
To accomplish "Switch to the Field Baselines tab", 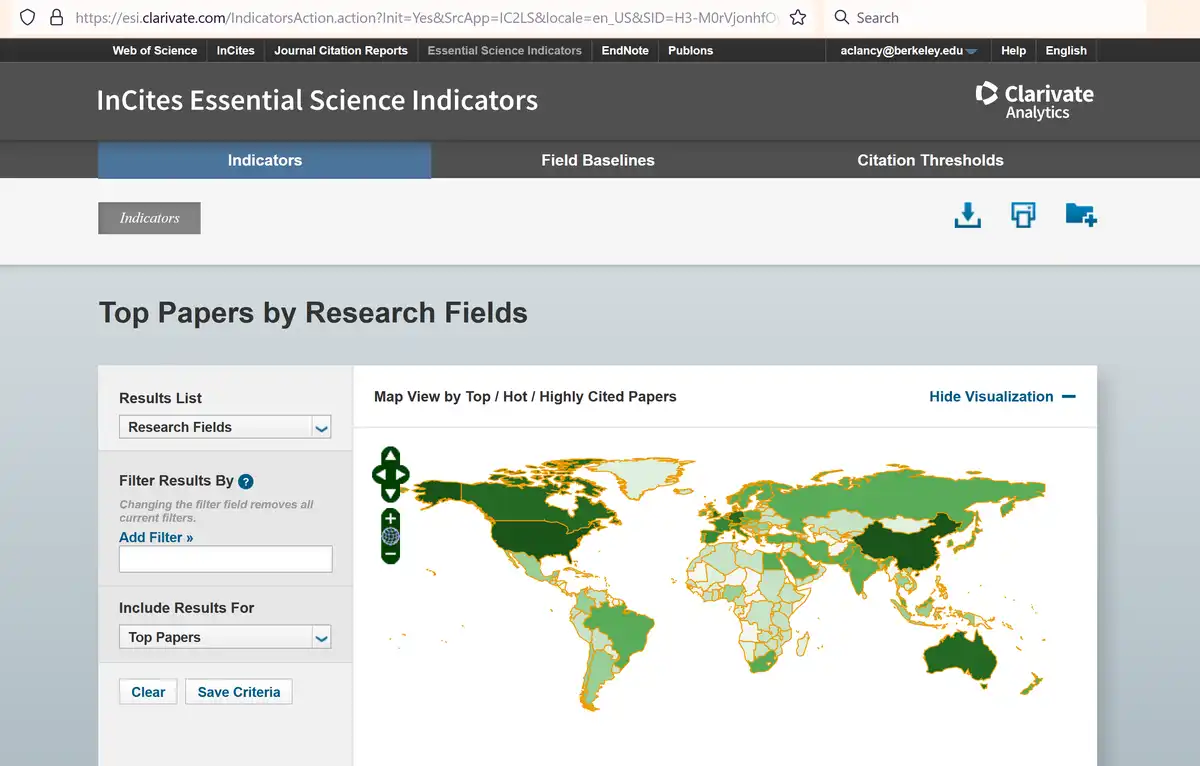I will pyautogui.click(x=598, y=160).
